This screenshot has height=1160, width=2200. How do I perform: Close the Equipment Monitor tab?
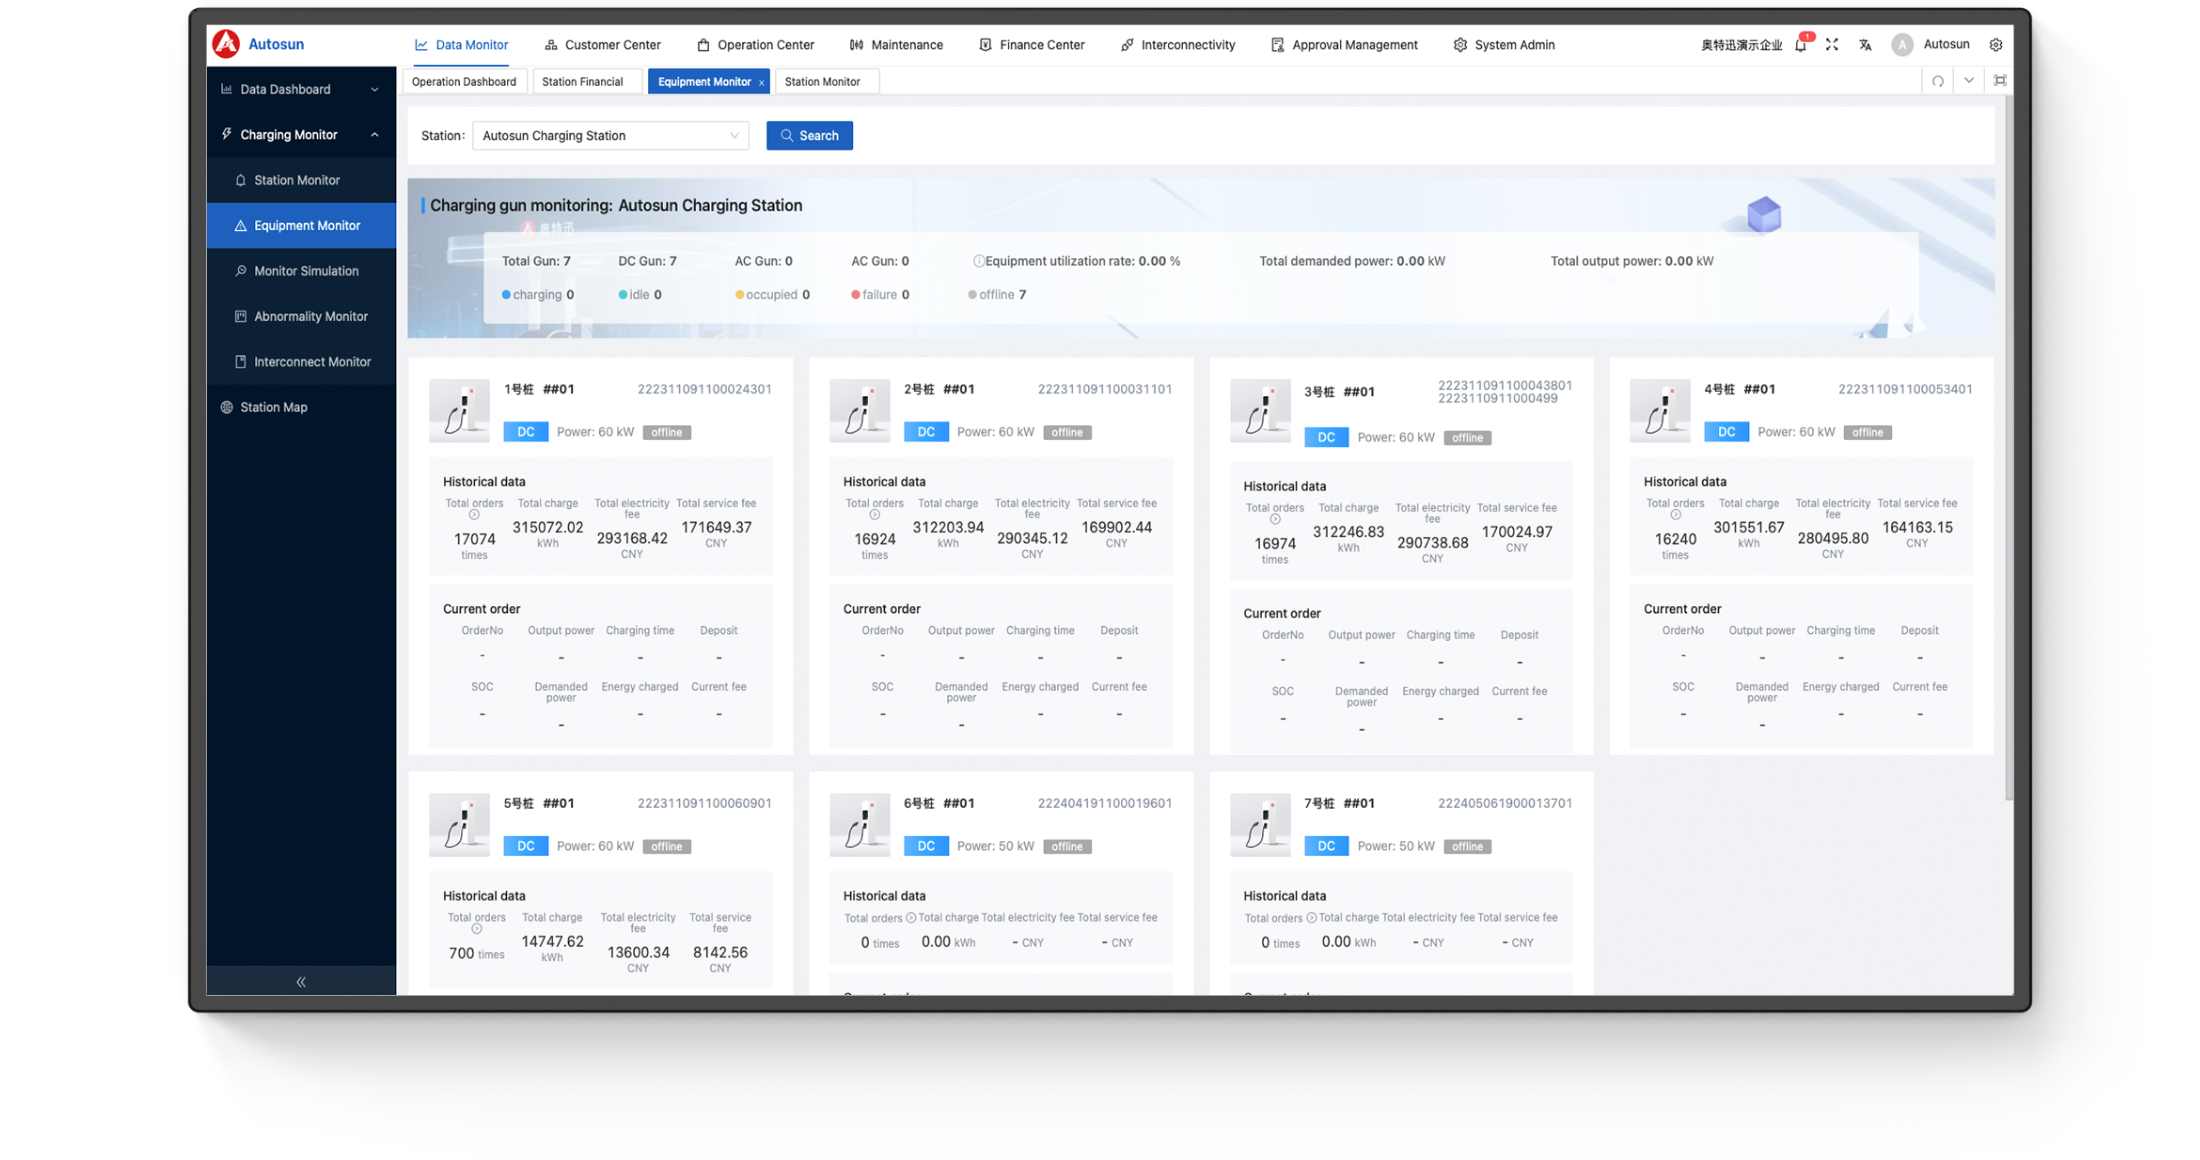click(762, 82)
